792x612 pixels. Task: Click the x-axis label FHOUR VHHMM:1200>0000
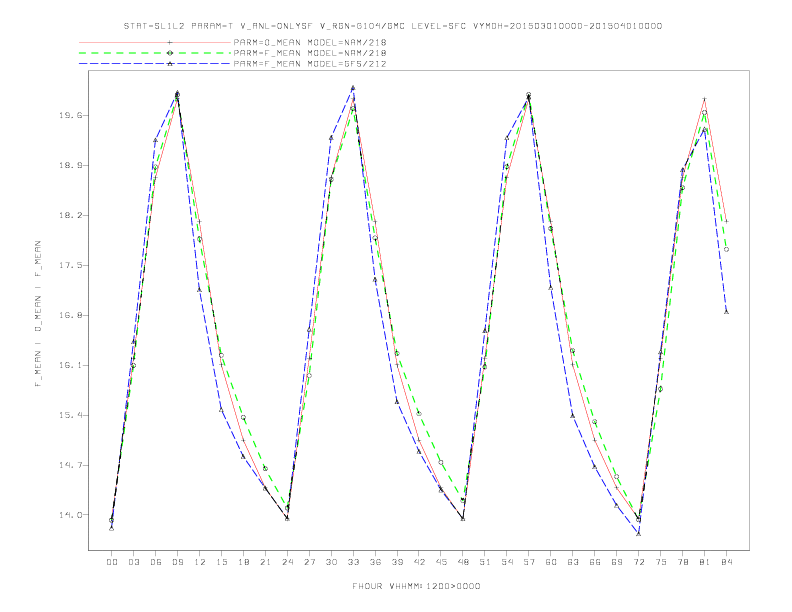(416, 586)
